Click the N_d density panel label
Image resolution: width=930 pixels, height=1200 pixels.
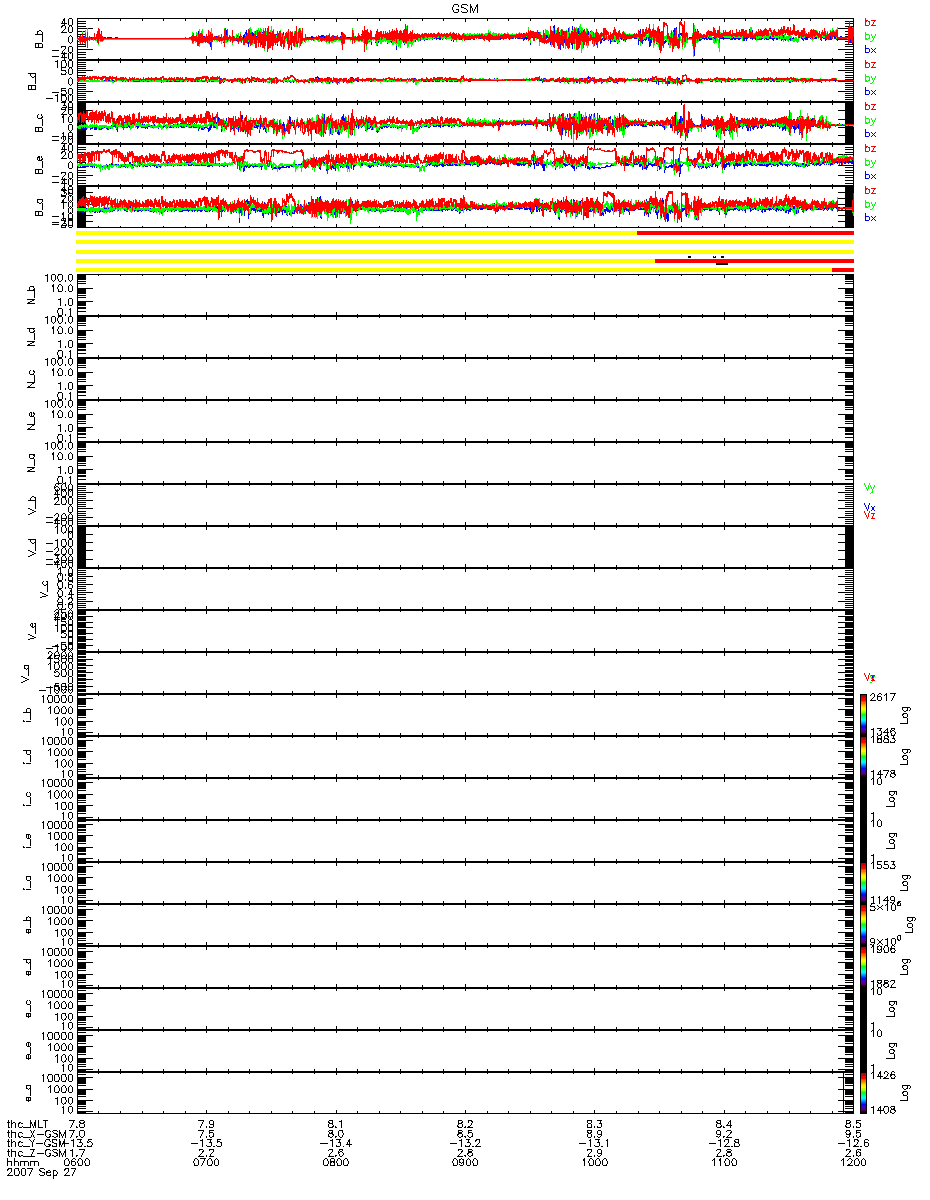point(32,337)
